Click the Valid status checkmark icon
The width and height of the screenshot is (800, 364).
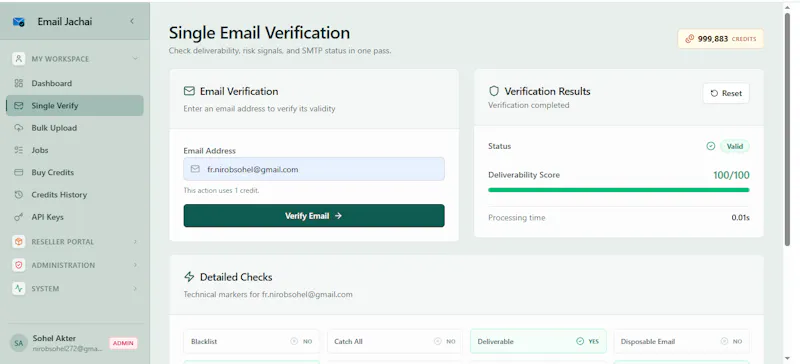[711, 147]
